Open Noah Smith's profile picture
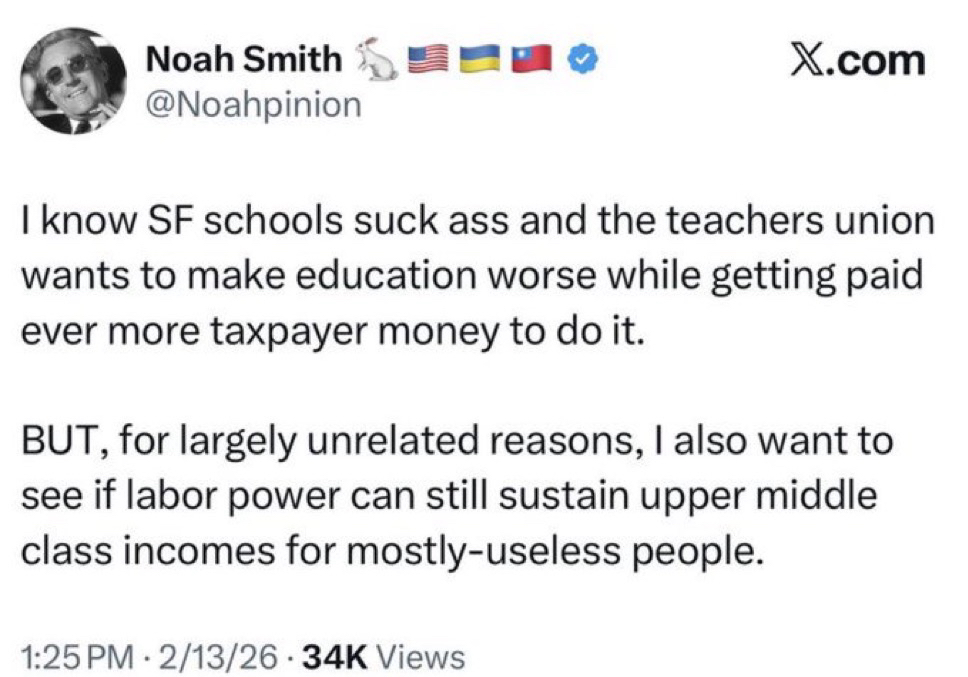 tap(74, 87)
